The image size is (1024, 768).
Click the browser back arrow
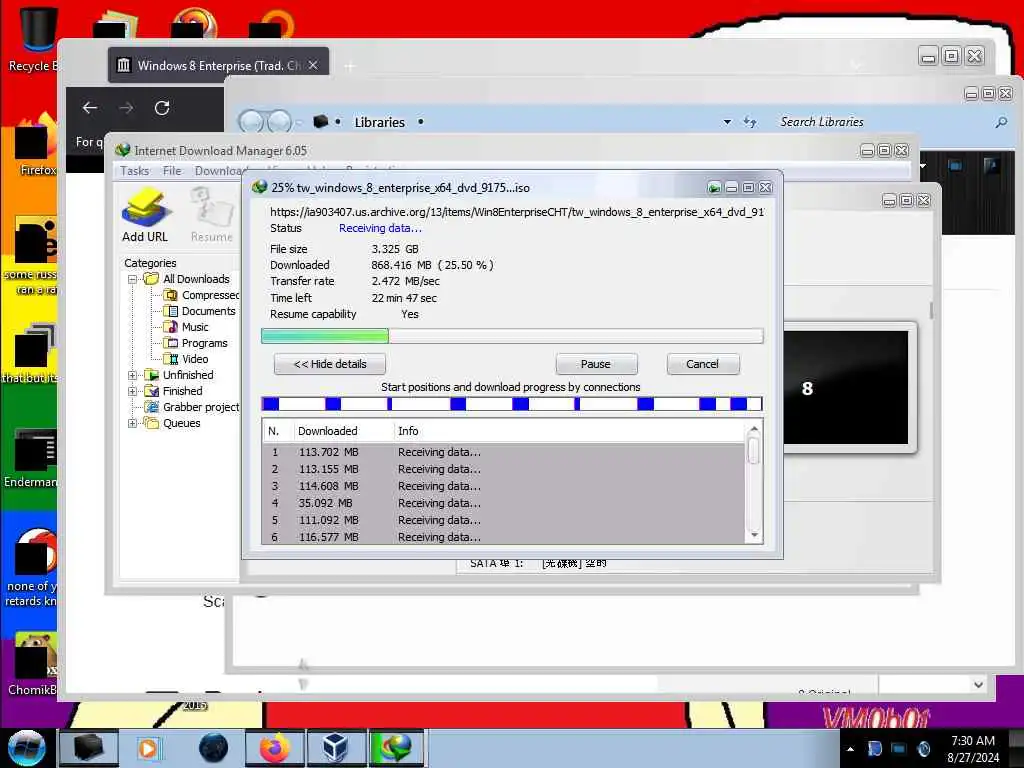tap(89, 108)
